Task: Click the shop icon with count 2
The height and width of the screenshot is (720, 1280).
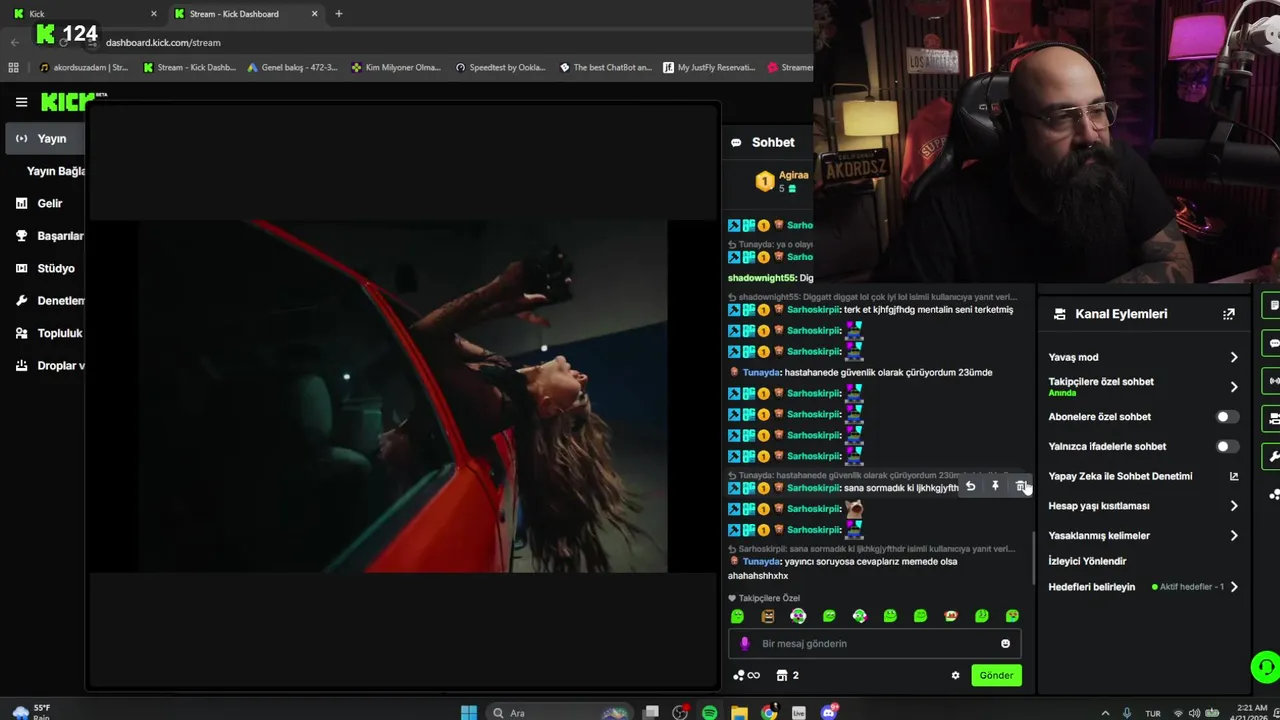Action: pos(788,676)
